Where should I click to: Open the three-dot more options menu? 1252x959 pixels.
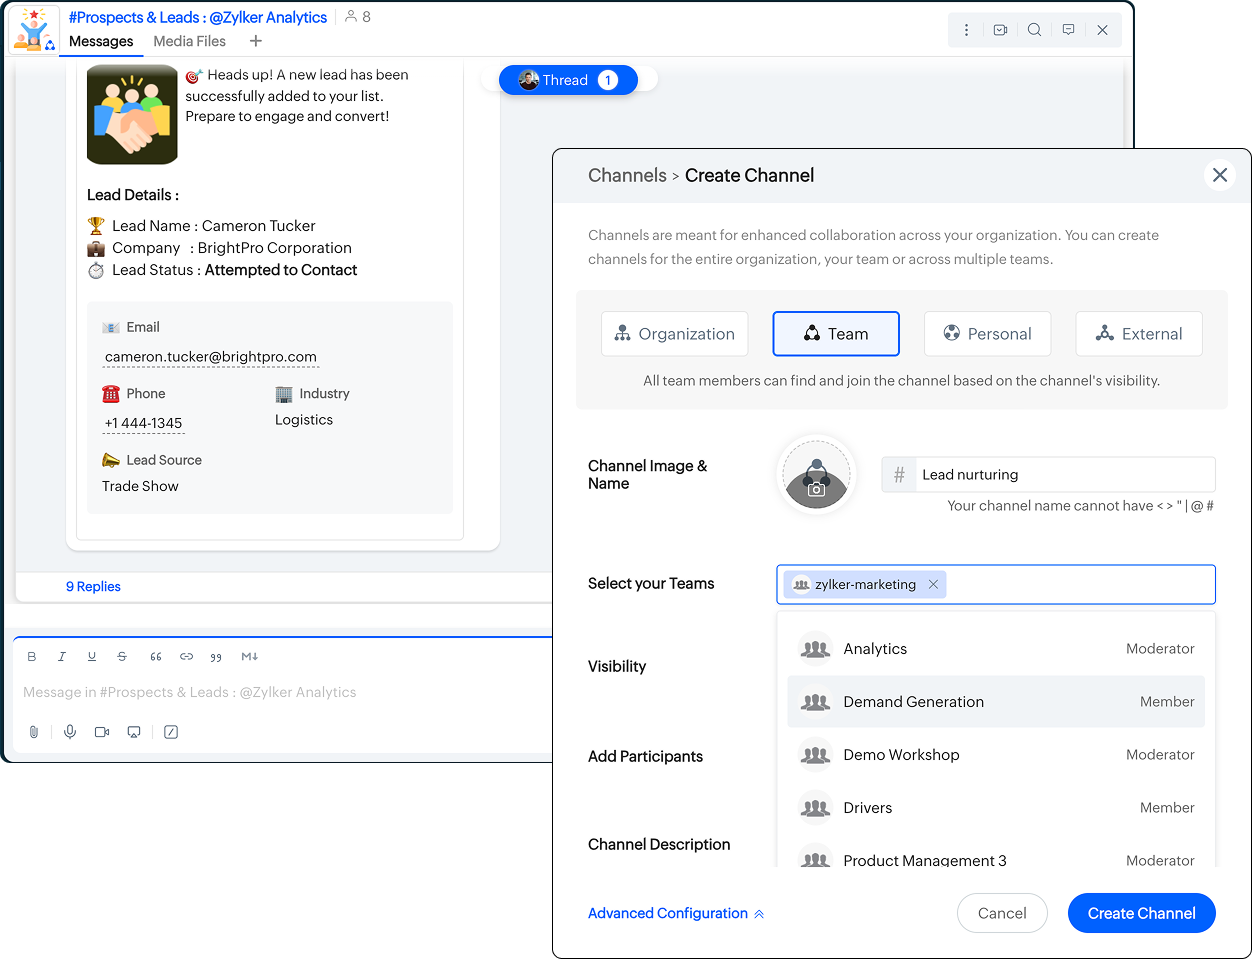pyautogui.click(x=966, y=30)
